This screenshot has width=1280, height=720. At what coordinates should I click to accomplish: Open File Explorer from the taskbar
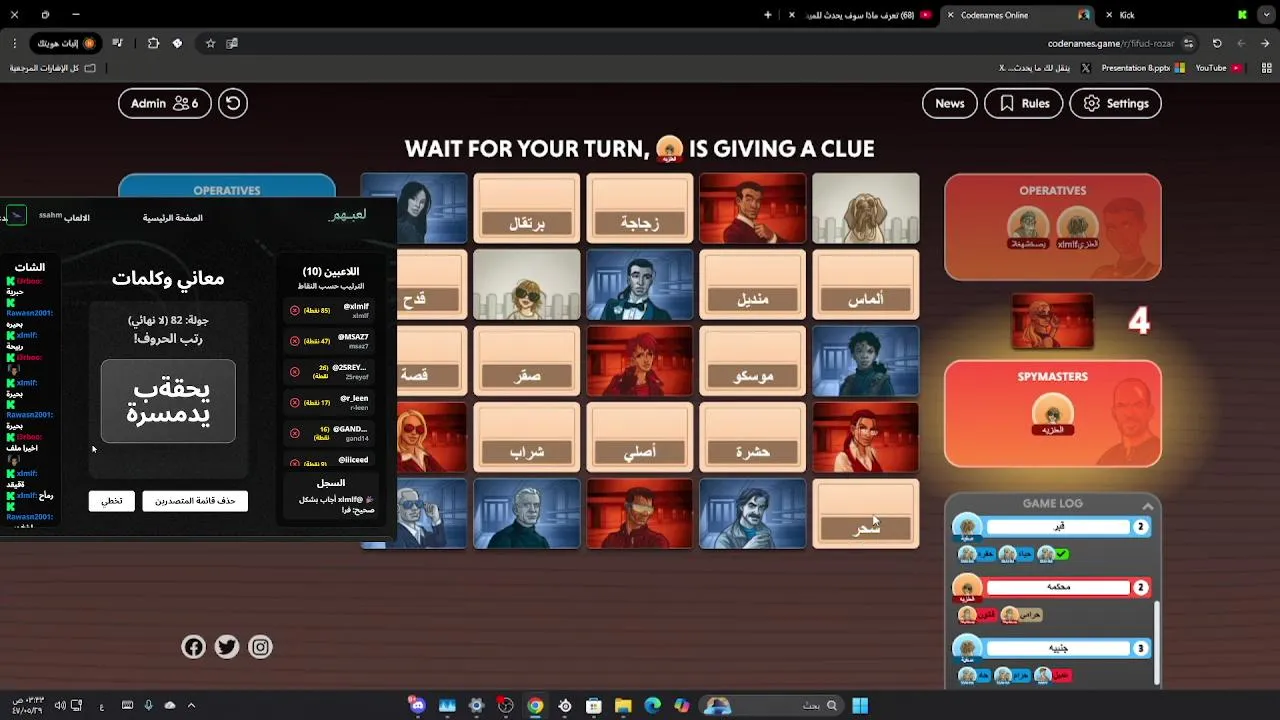coord(623,705)
